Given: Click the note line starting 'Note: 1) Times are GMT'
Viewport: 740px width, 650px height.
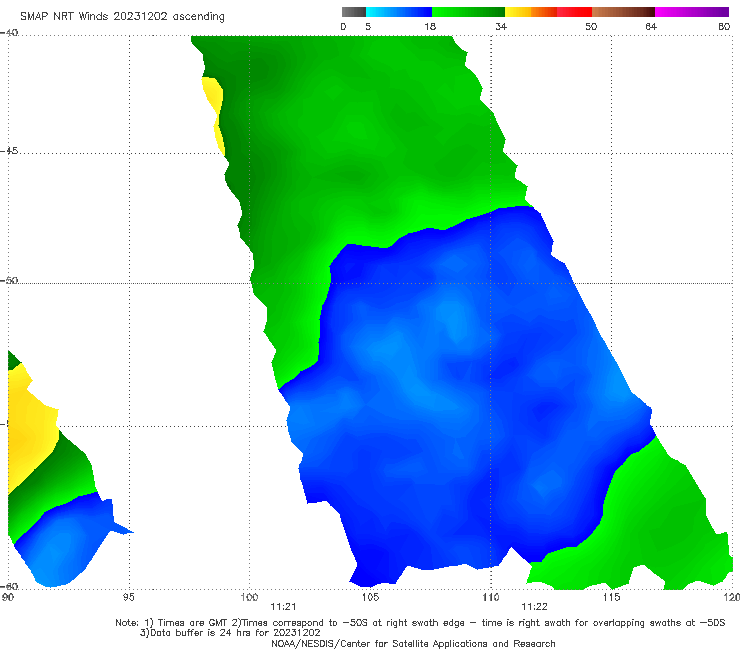Looking at the screenshot, I should [420, 623].
